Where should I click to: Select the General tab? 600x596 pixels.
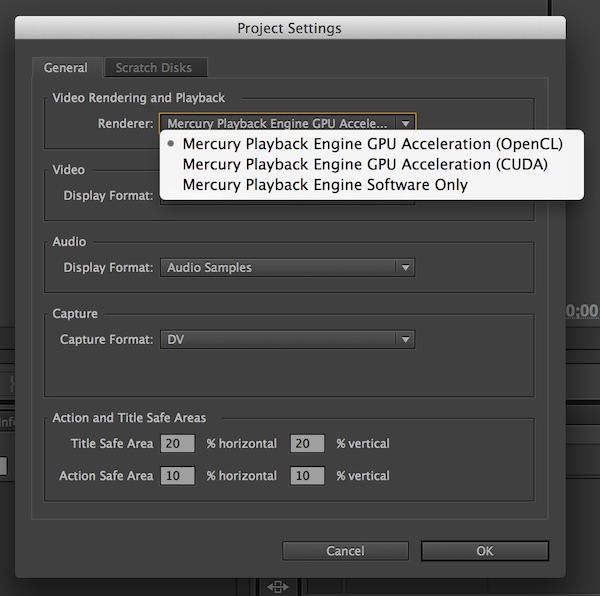click(66, 68)
